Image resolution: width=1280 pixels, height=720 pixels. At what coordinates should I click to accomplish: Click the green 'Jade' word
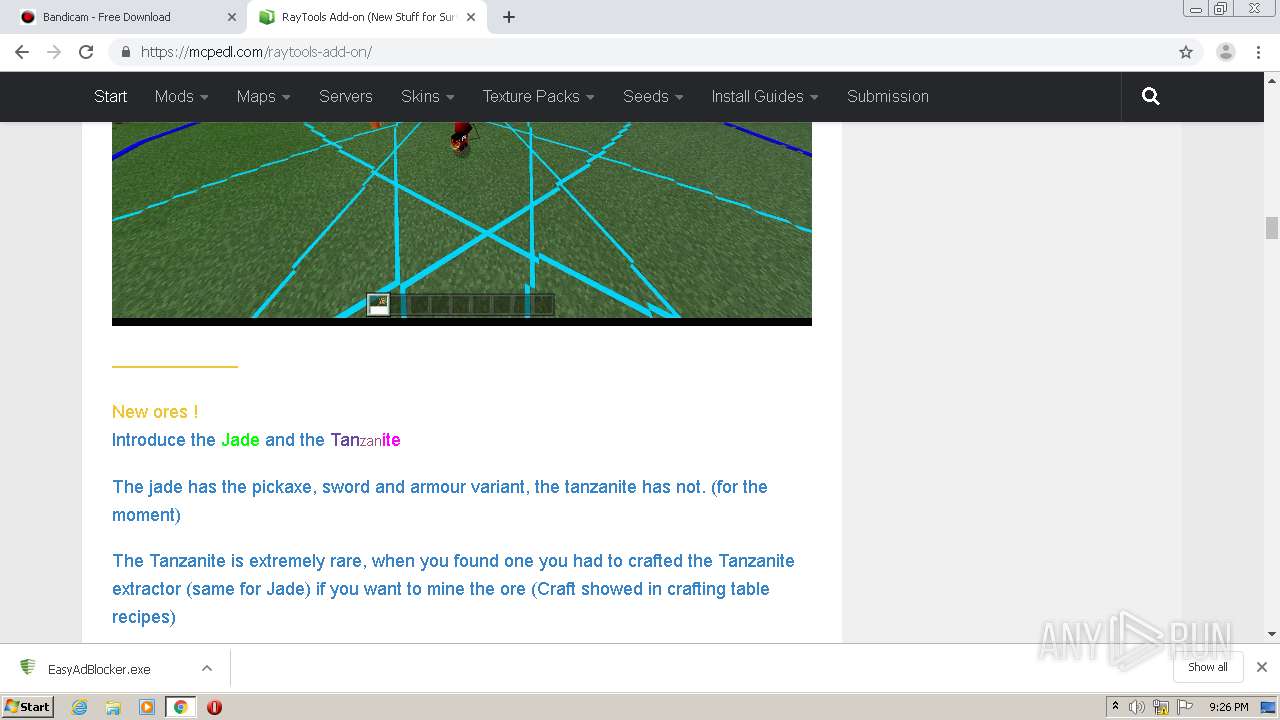240,440
